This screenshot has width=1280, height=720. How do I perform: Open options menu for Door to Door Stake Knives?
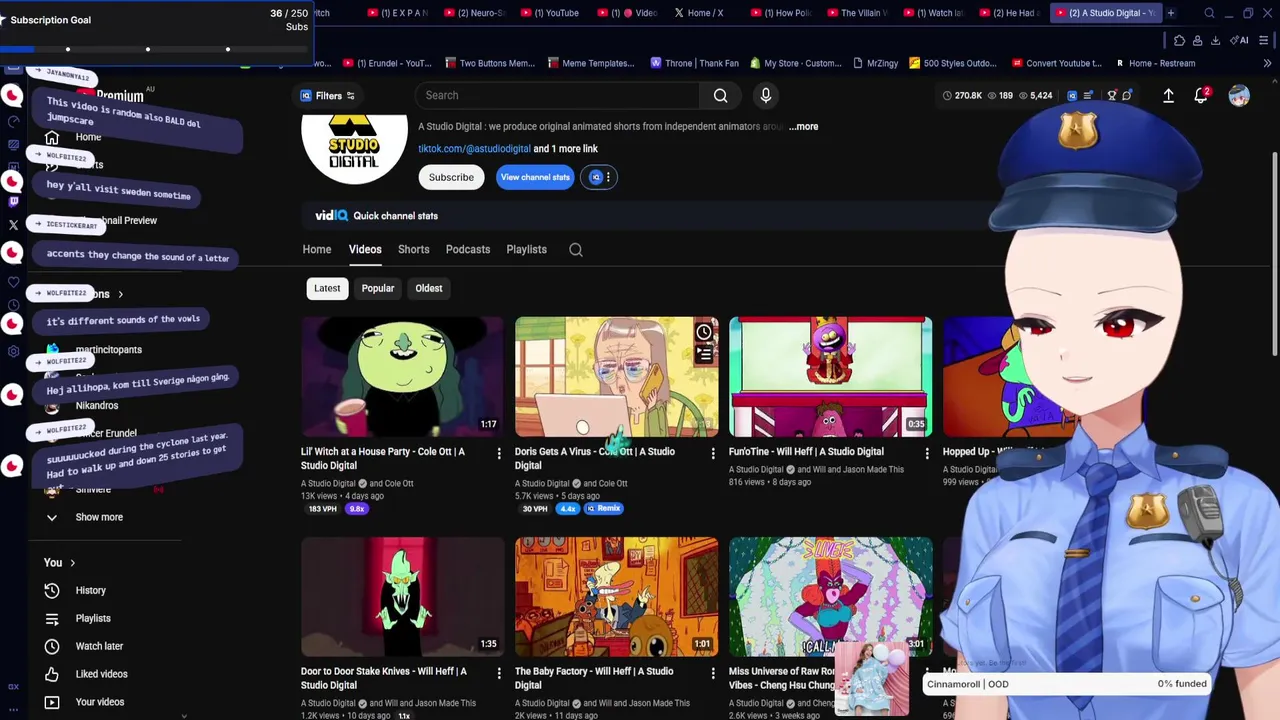tap(499, 674)
